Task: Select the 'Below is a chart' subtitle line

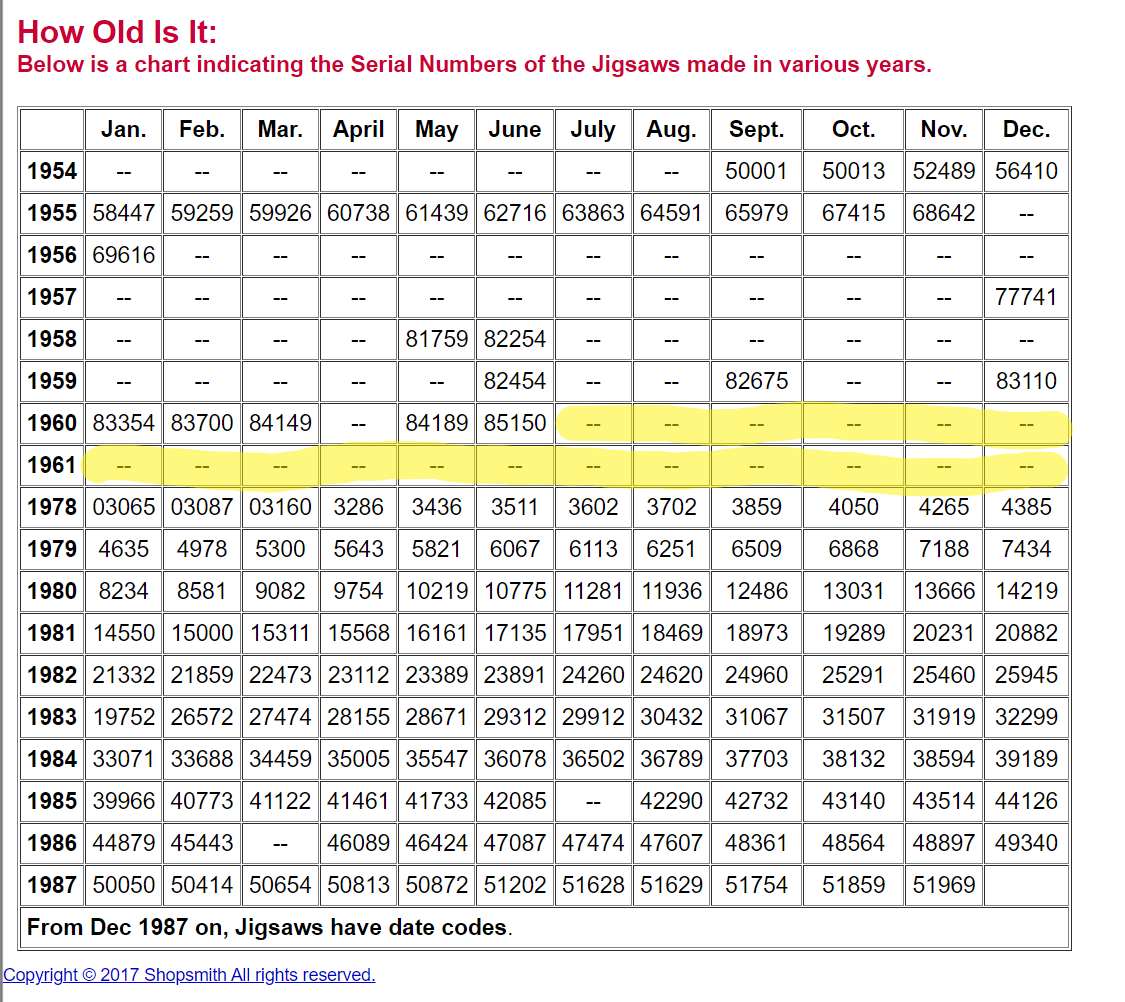Action: coord(474,65)
